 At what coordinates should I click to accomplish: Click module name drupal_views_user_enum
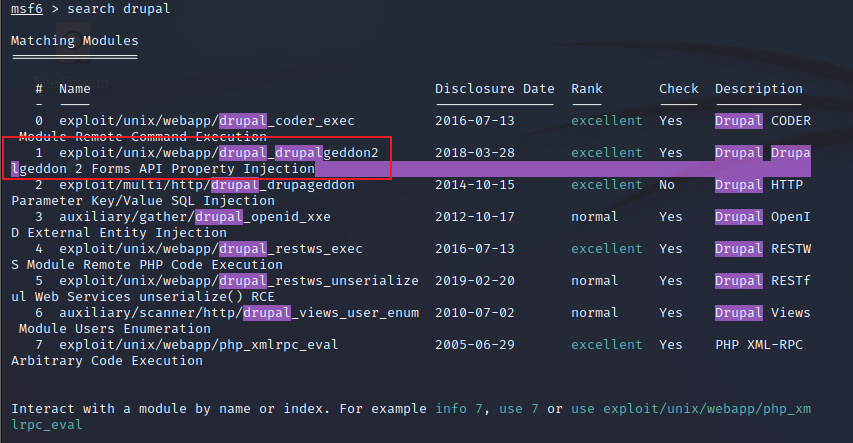click(331, 313)
